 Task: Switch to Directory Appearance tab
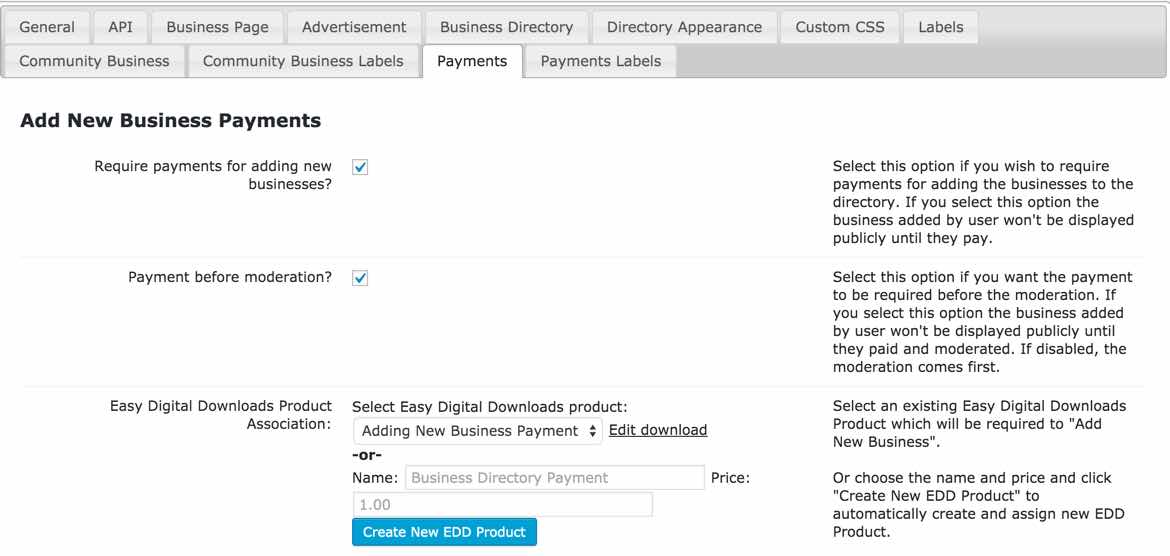click(x=684, y=27)
